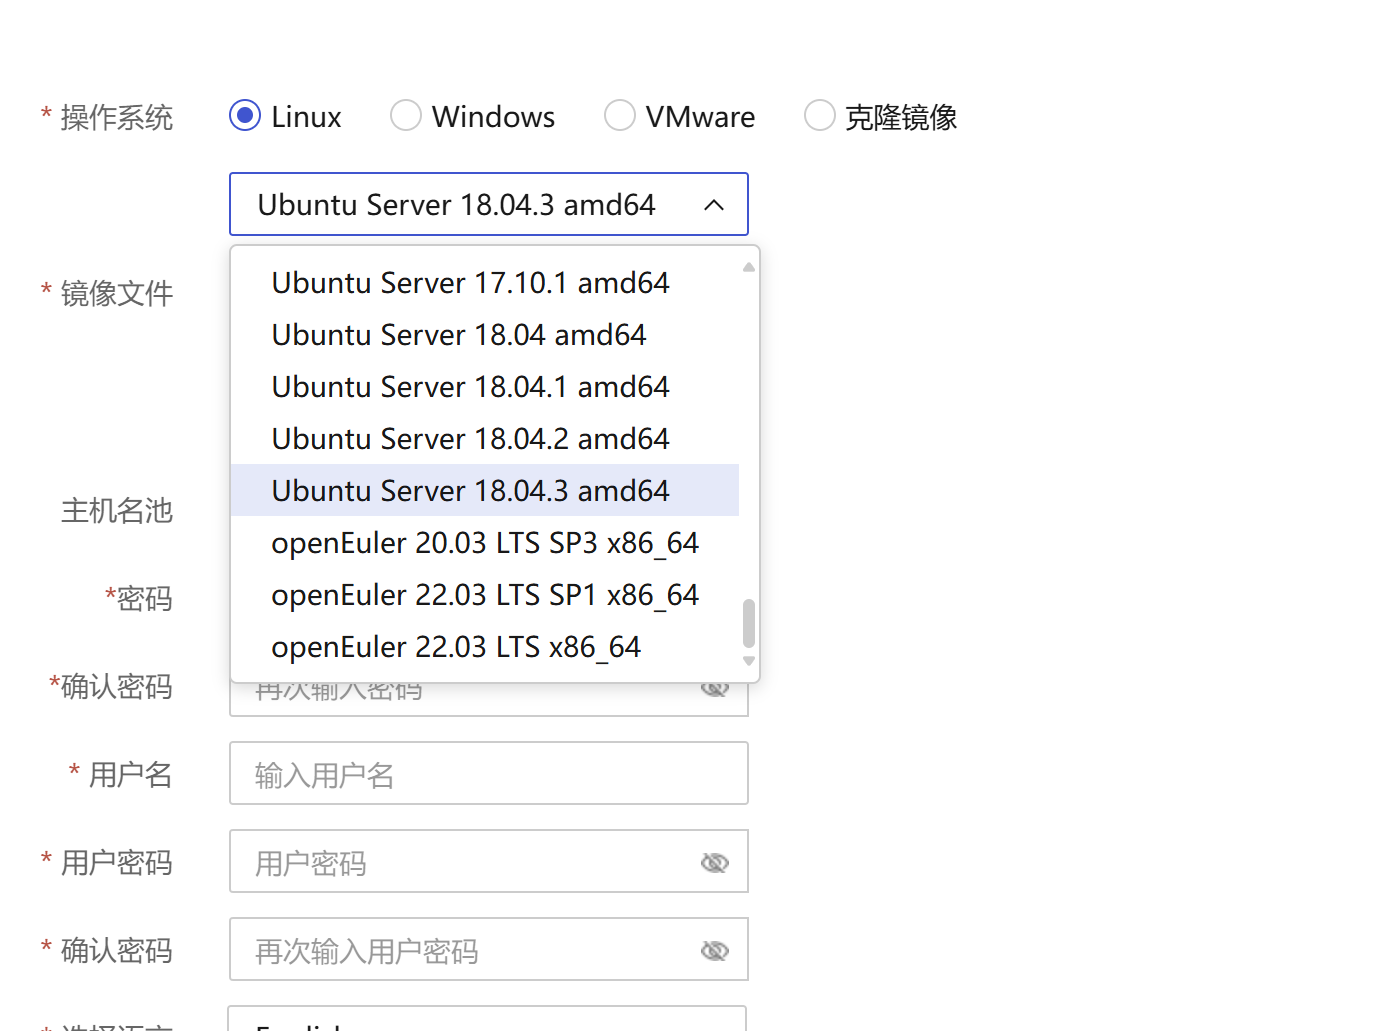Choose openEuler 20.03 LTS SP3 x86_64
Viewport: 1383px width, 1031px height.
coord(485,543)
